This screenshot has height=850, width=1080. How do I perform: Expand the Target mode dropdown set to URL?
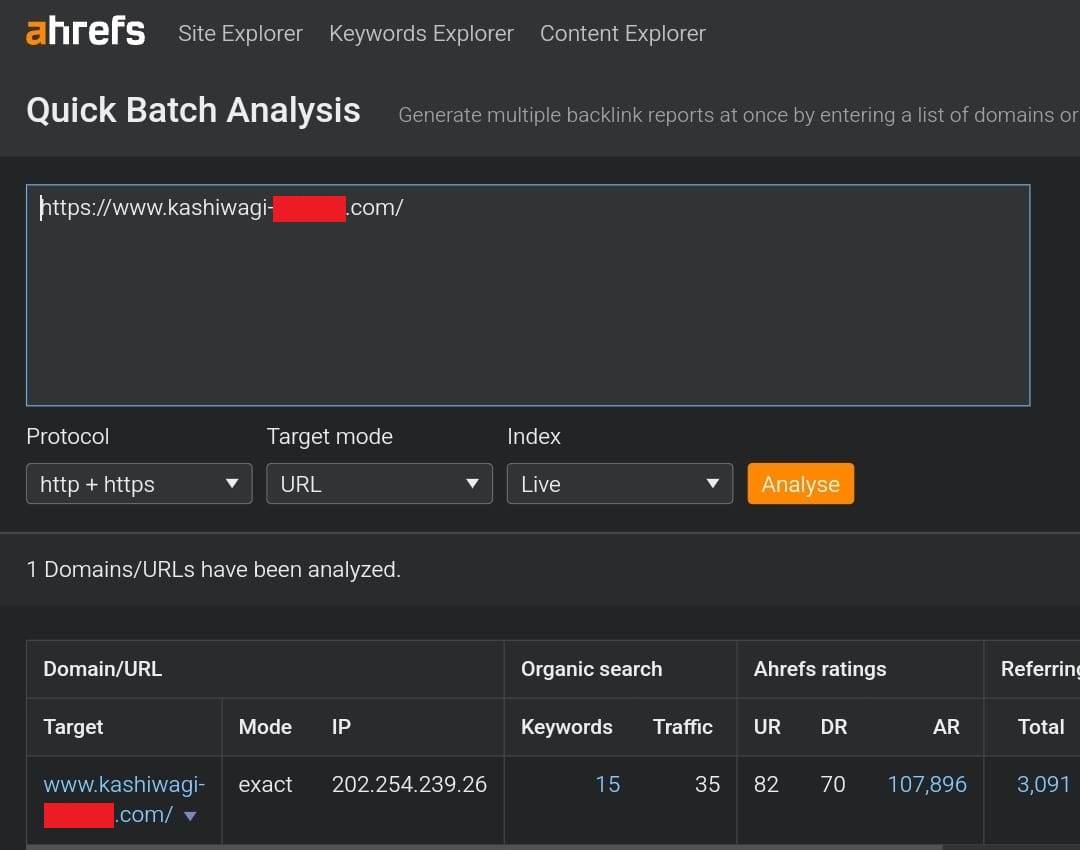(379, 484)
